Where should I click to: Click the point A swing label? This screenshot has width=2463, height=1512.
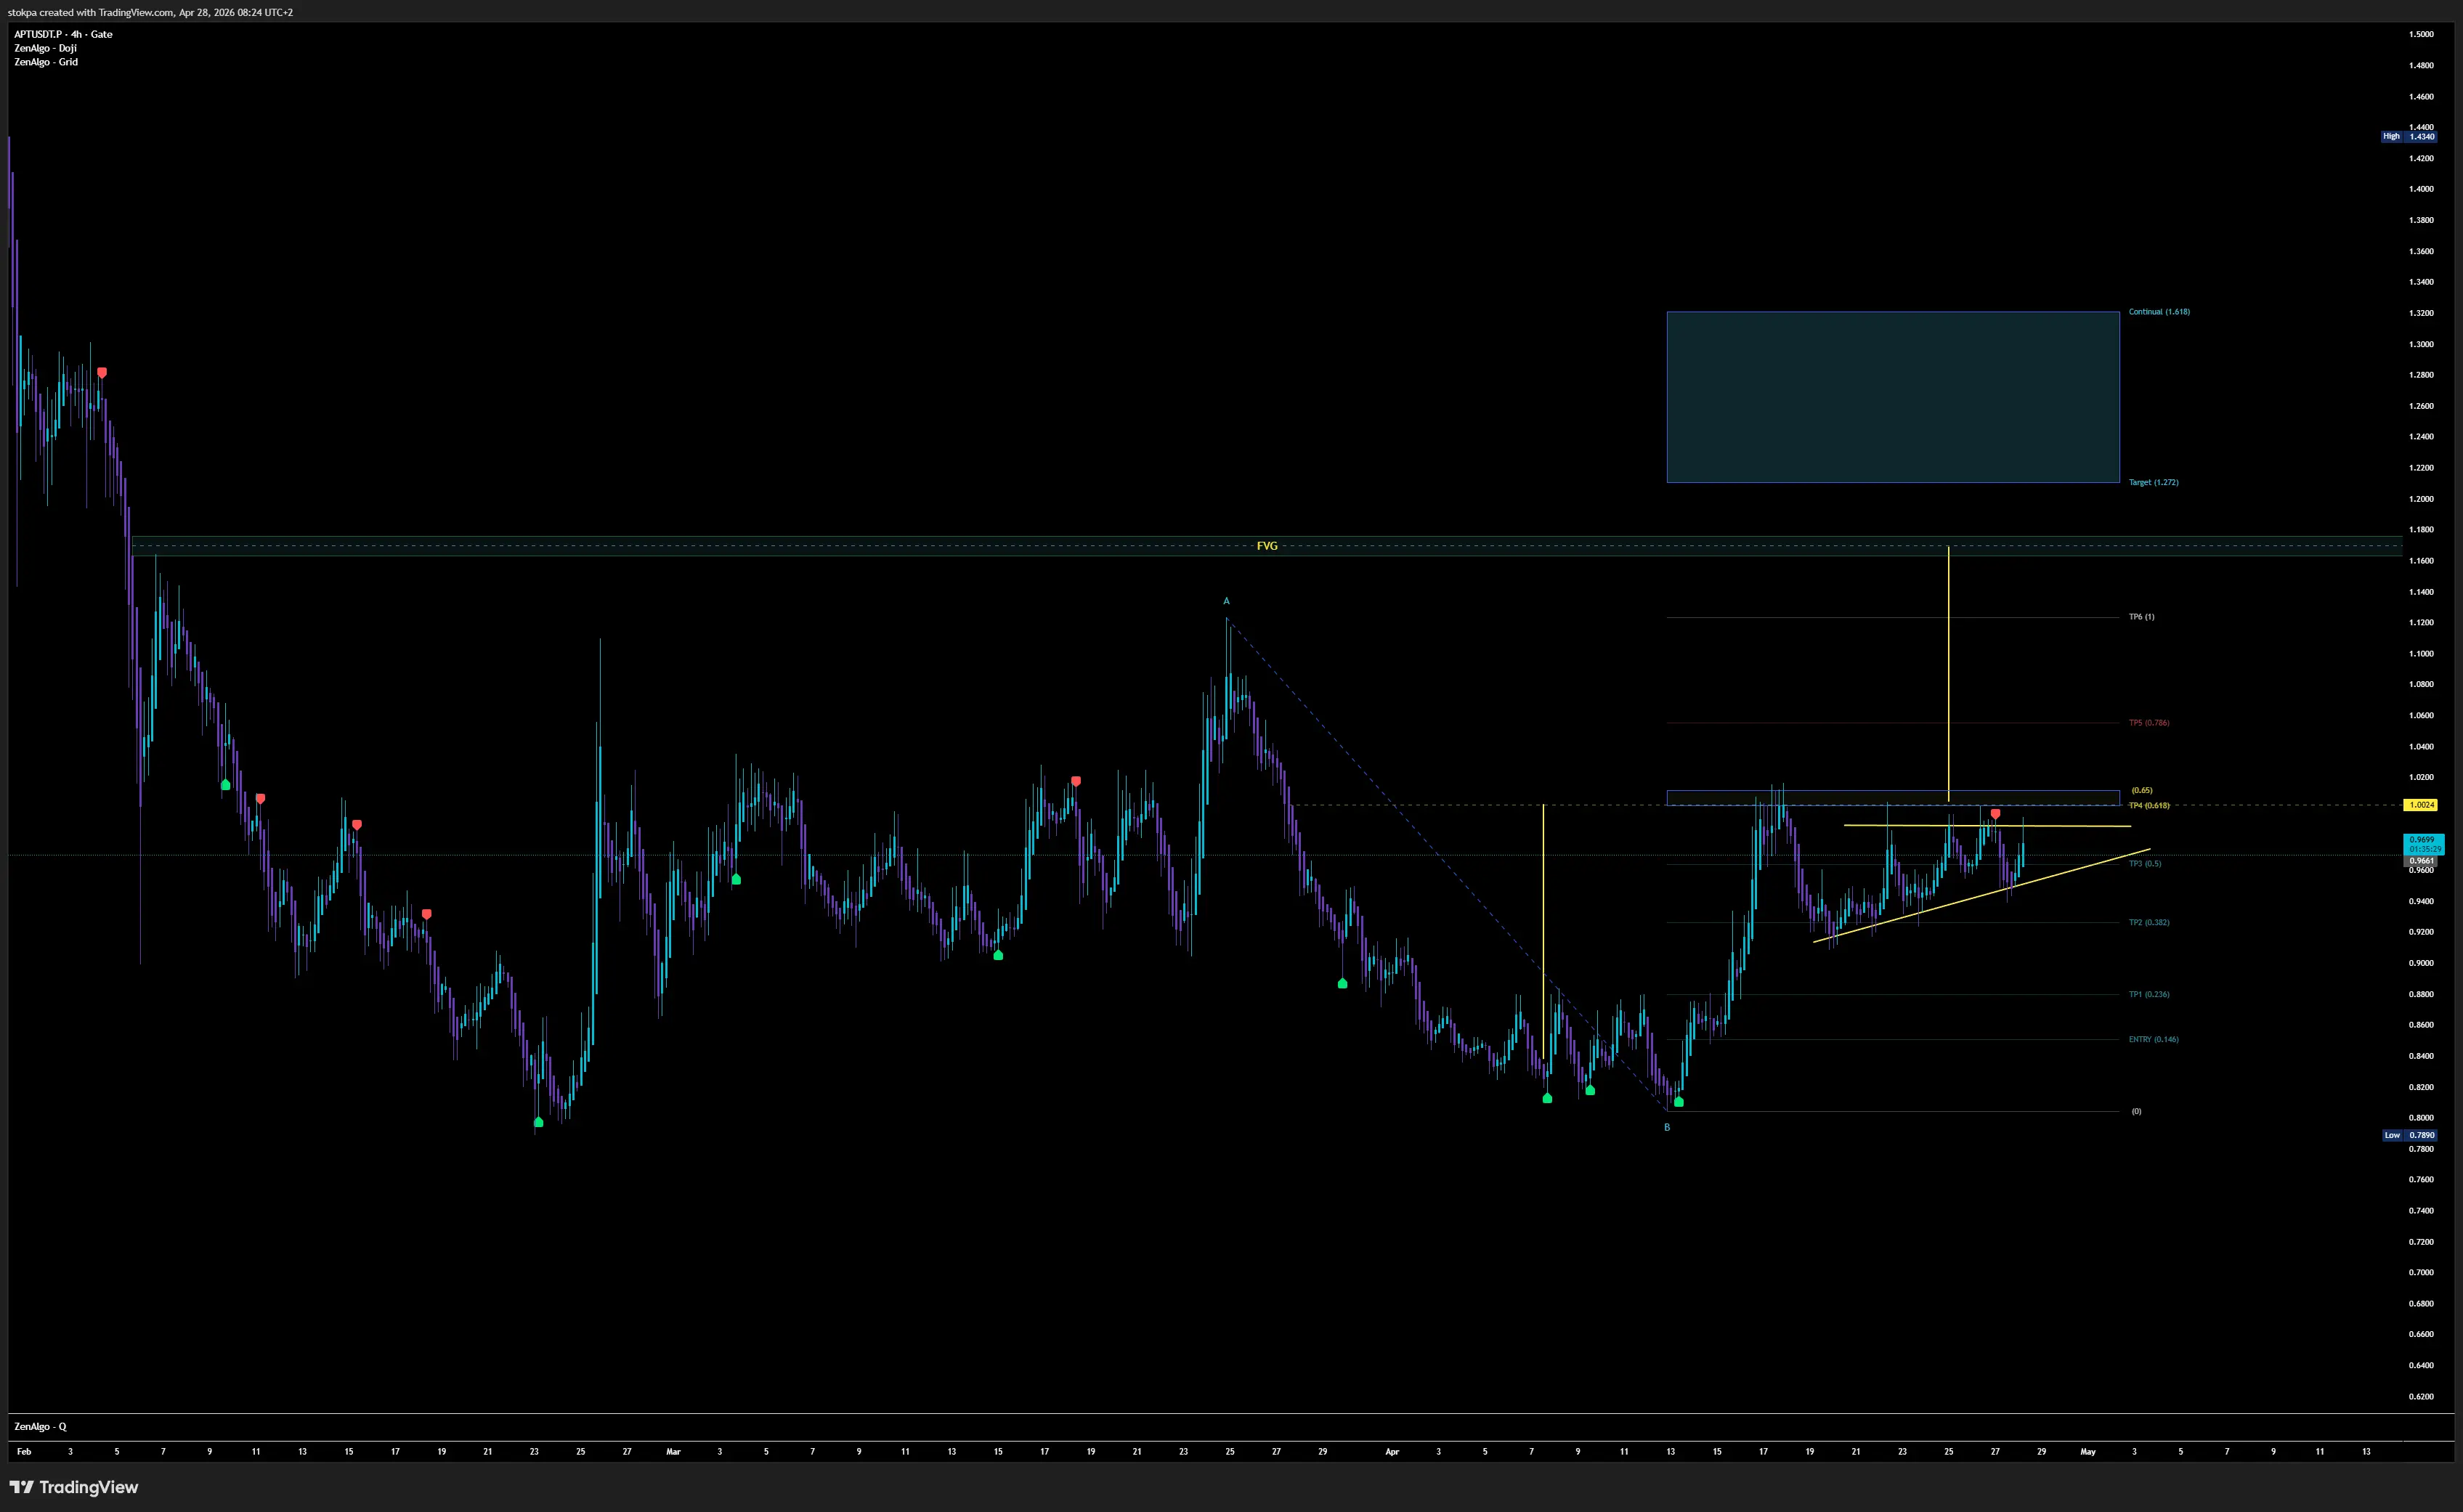pyautogui.click(x=1226, y=601)
